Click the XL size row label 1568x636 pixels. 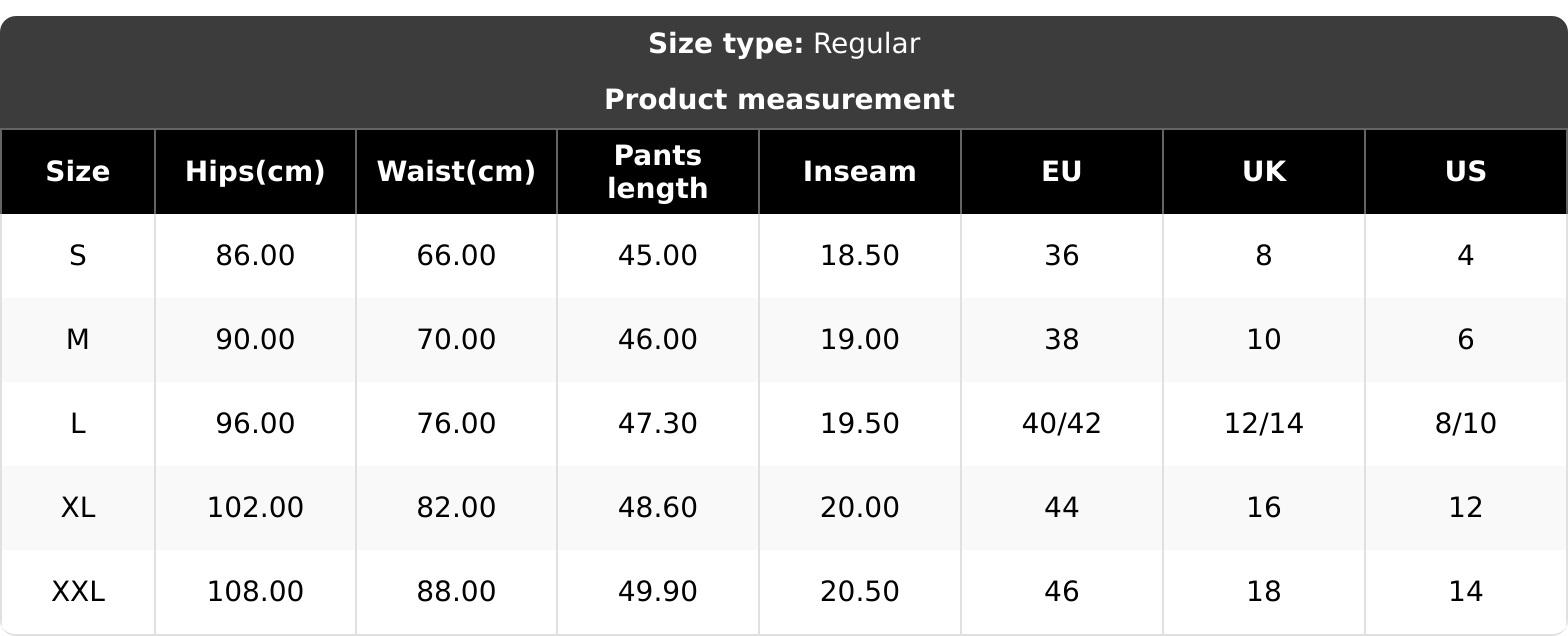[78, 508]
